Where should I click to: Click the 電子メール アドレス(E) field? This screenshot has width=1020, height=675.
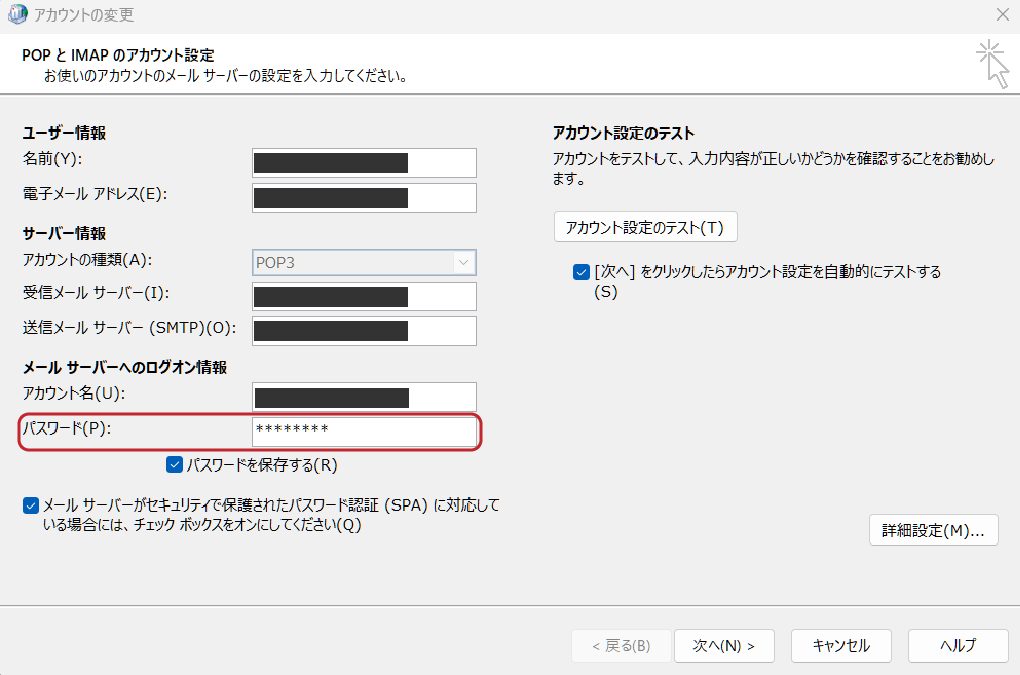click(x=364, y=198)
